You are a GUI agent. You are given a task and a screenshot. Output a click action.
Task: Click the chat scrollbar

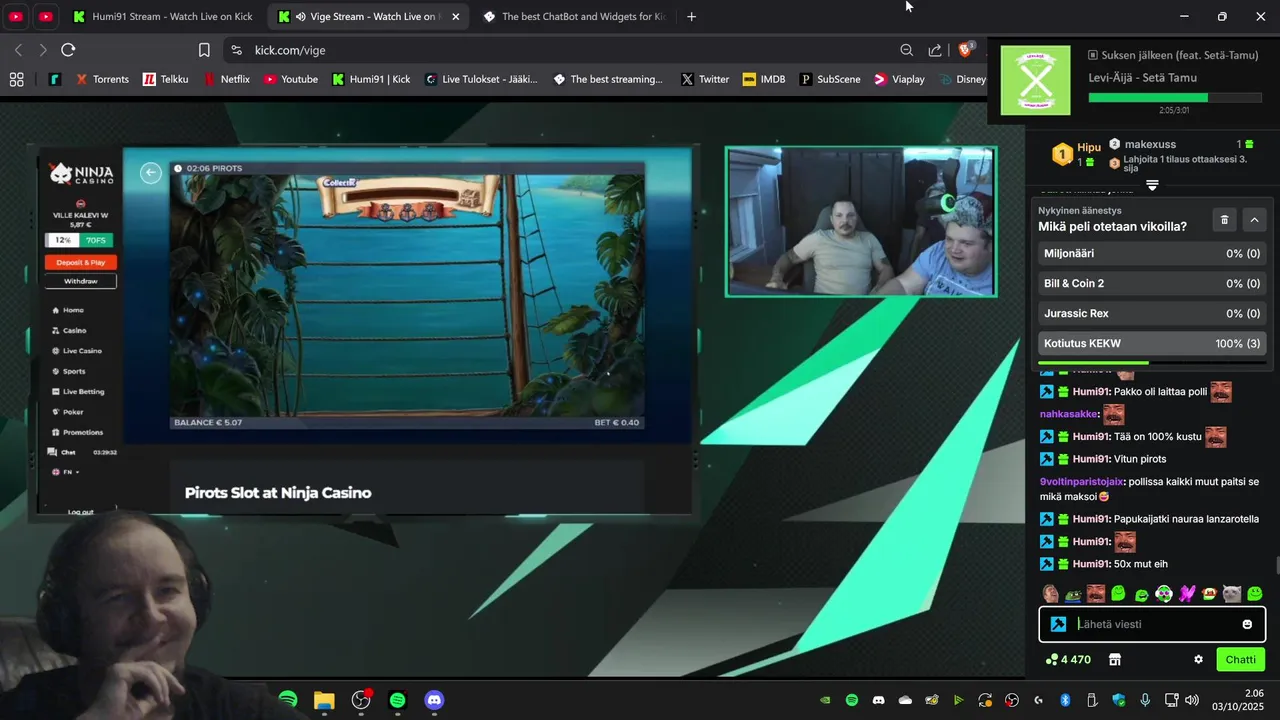(1276, 566)
